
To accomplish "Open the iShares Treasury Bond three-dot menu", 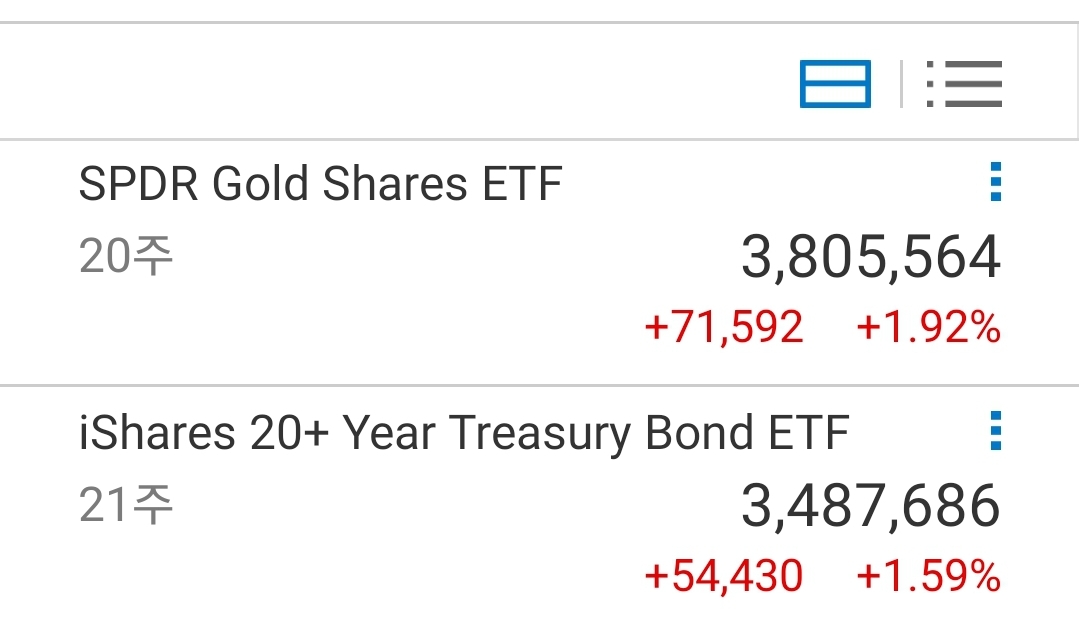I will [994, 432].
